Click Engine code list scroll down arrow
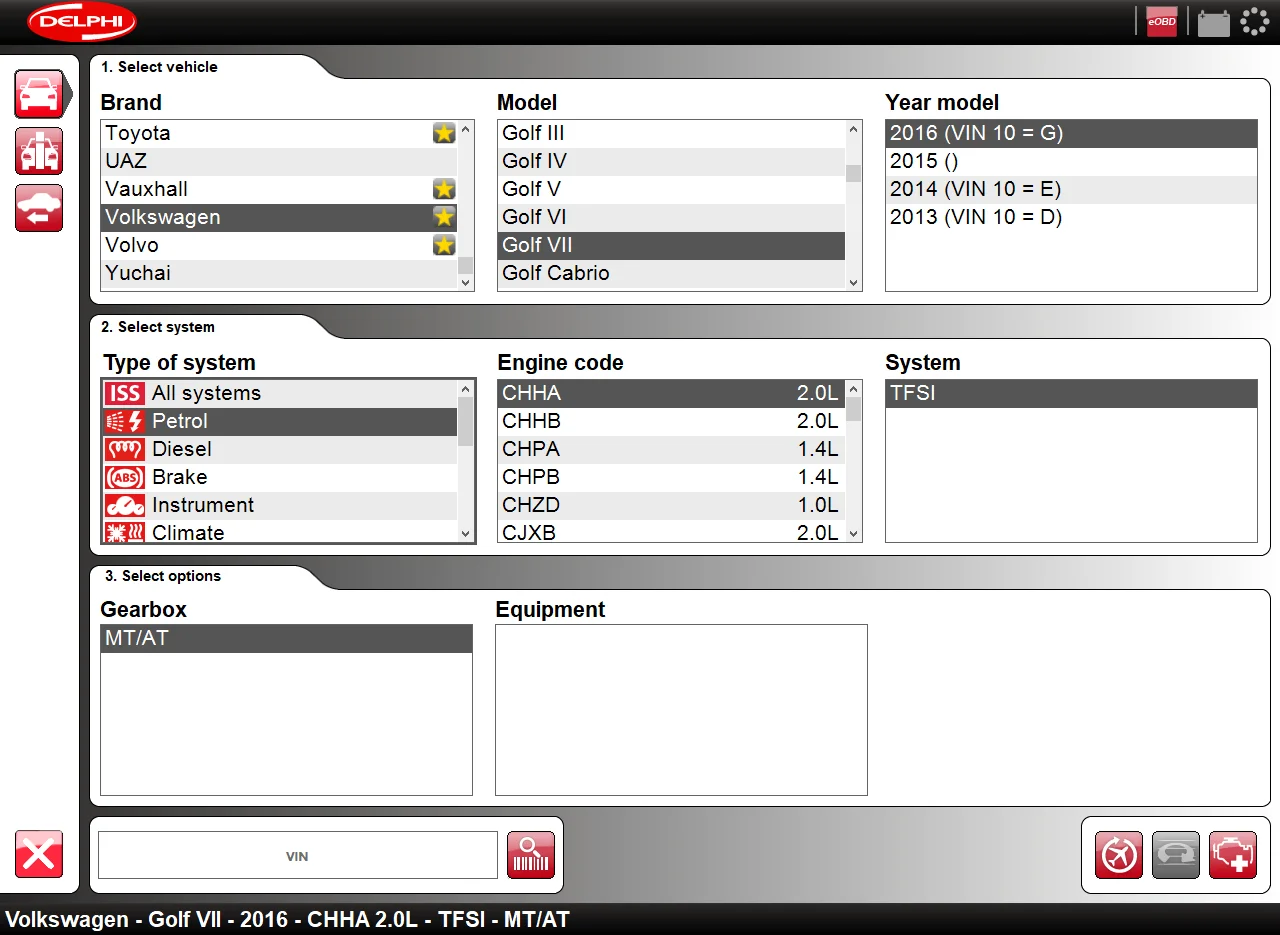Viewport: 1280px width, 935px height. (853, 534)
